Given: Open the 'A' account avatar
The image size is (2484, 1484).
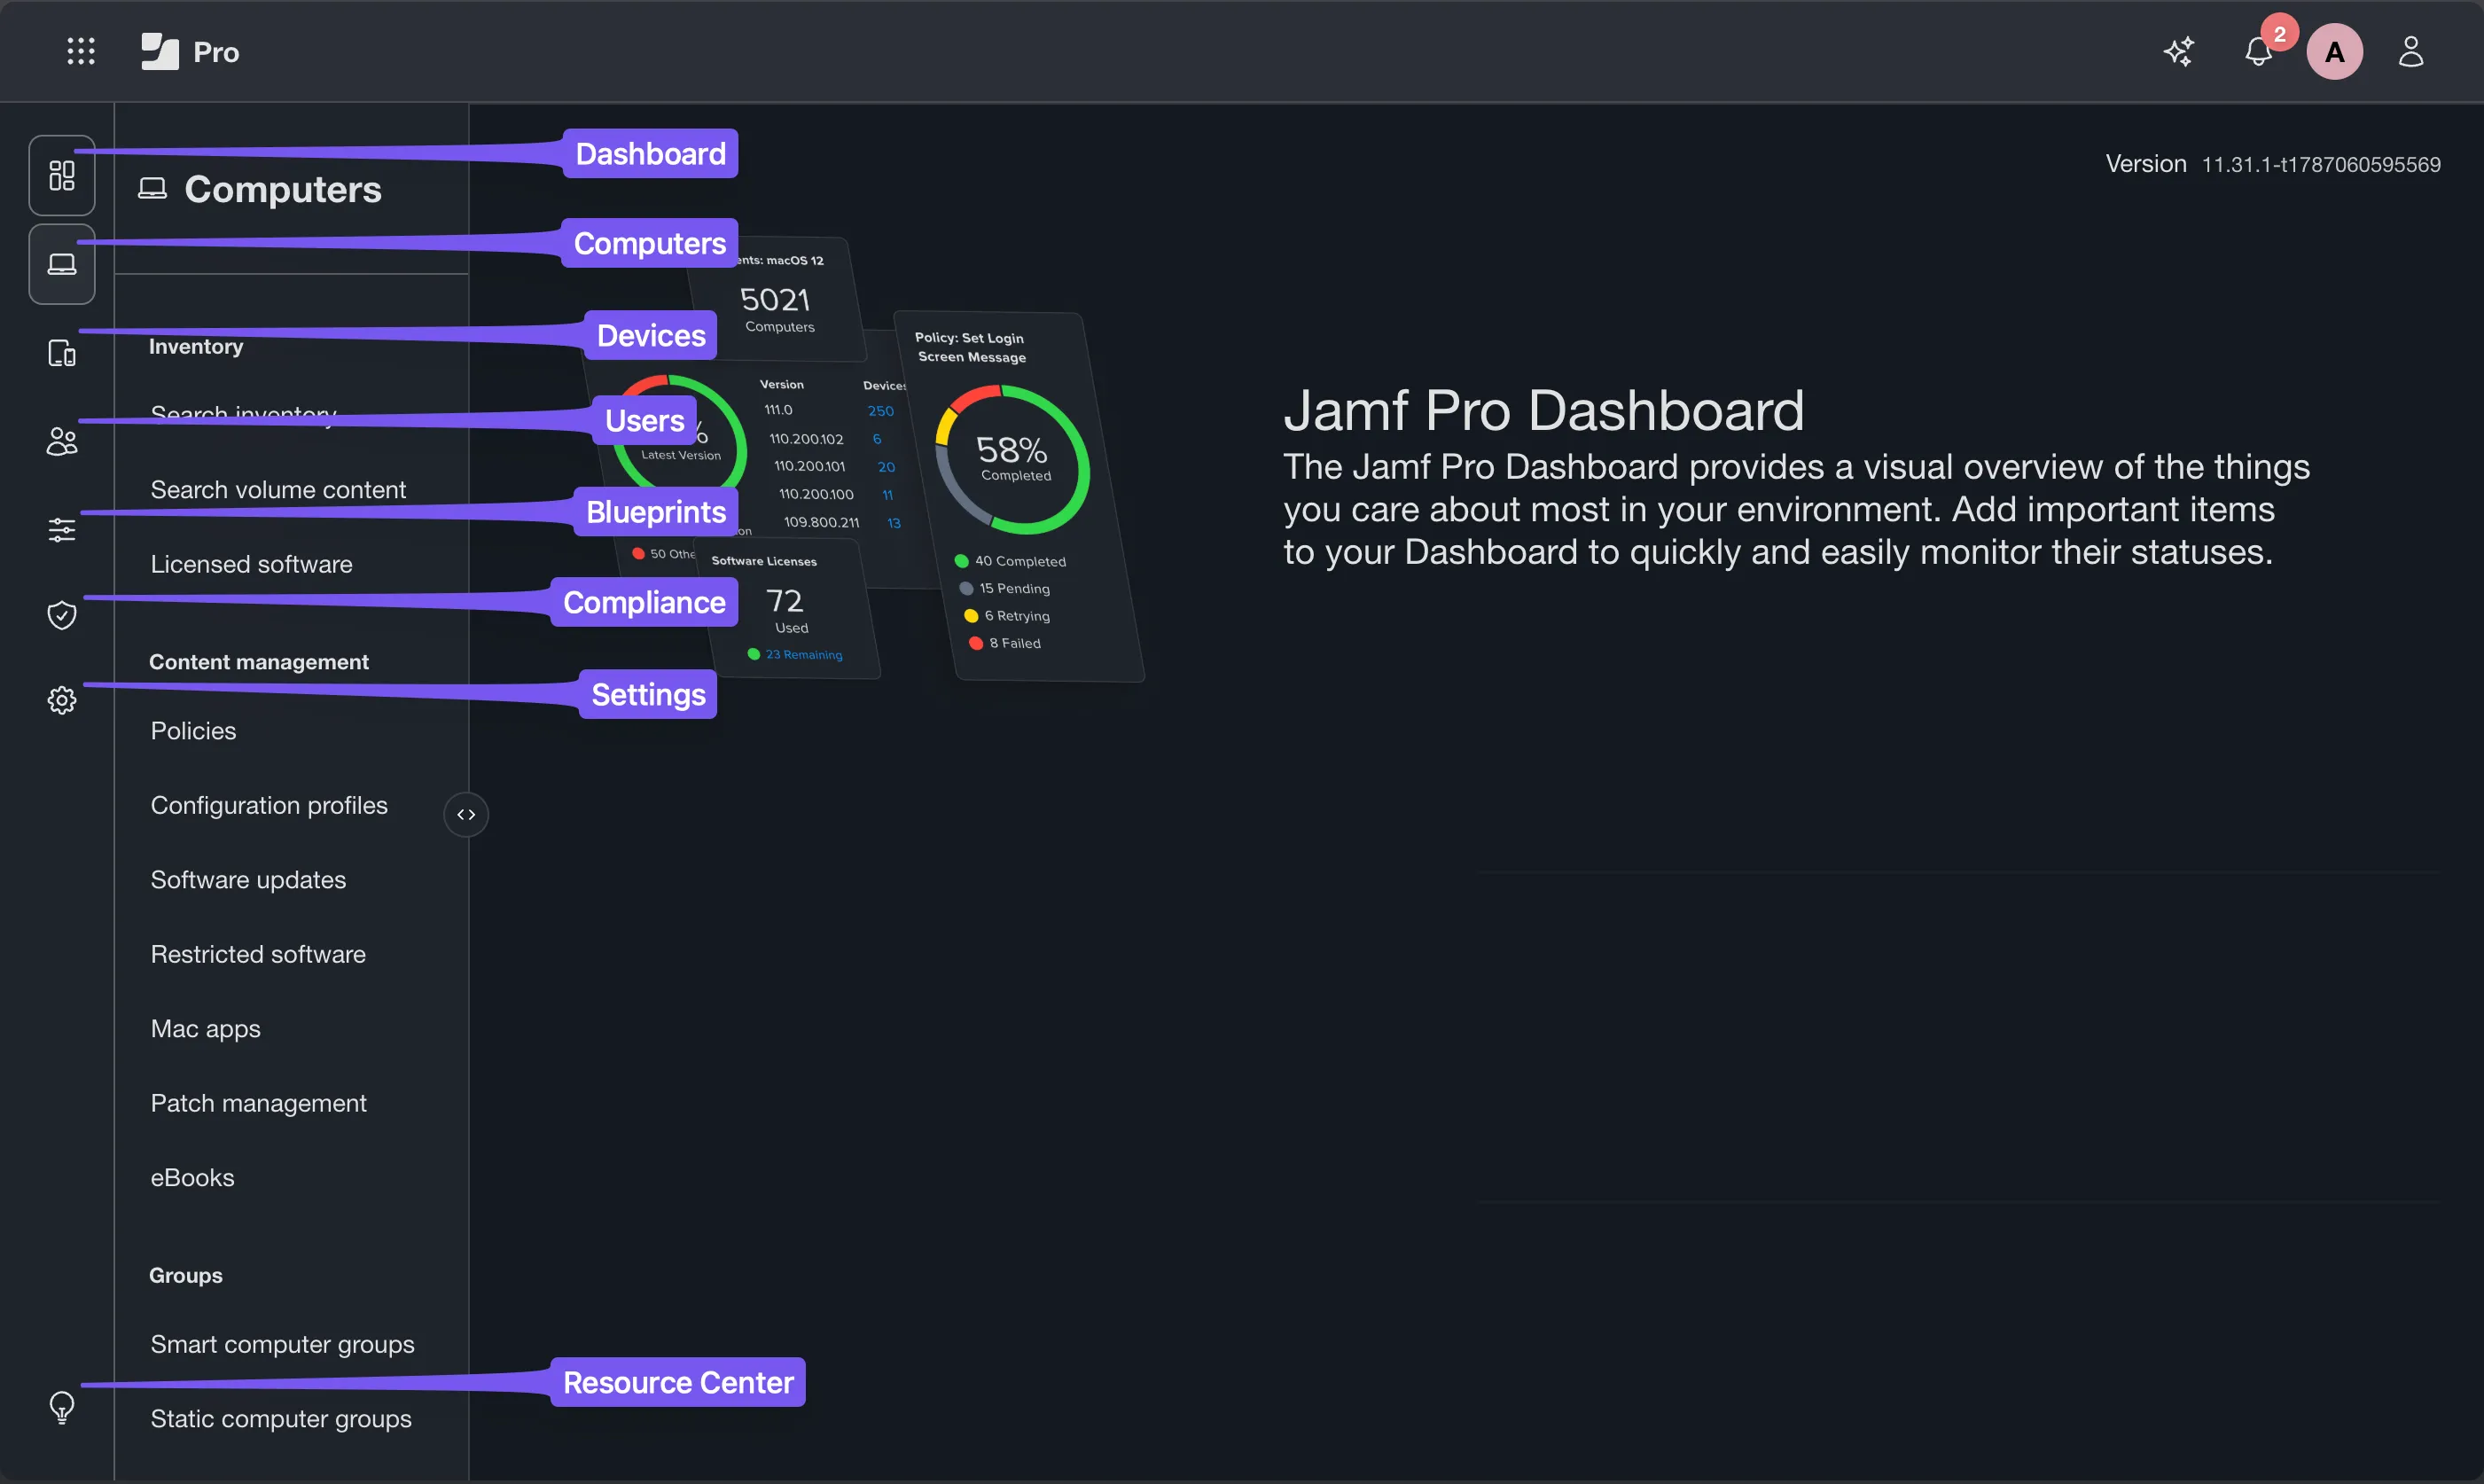Looking at the screenshot, I should tap(2334, 52).
